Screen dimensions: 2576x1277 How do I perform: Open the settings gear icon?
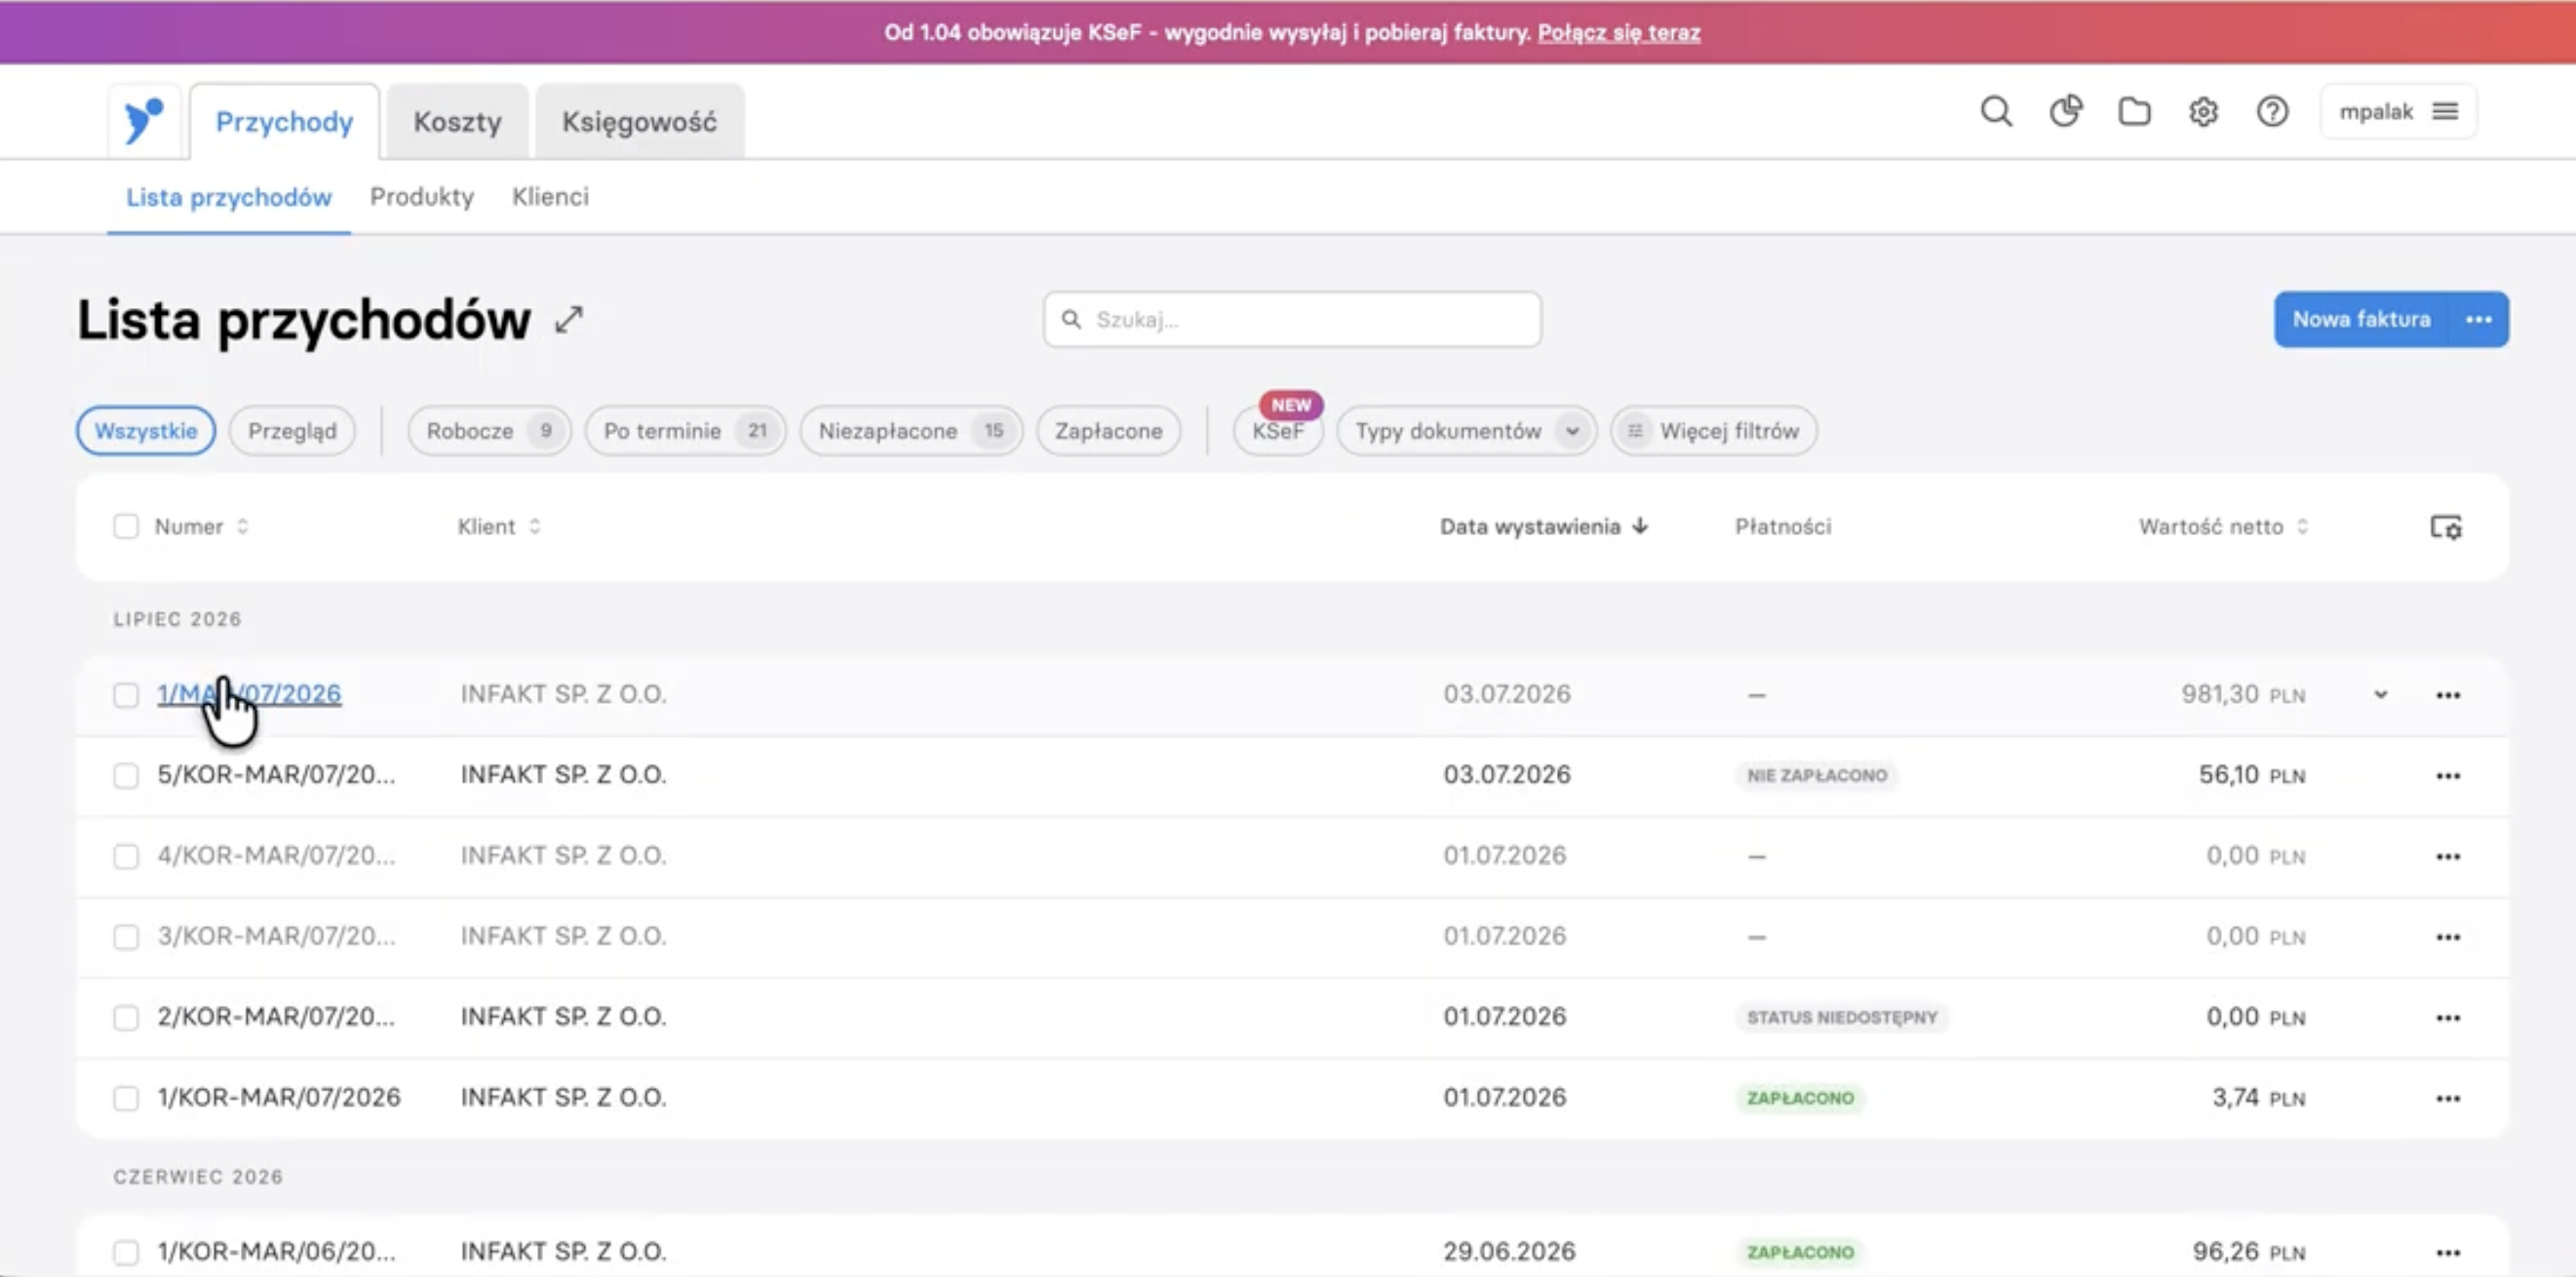click(2204, 111)
